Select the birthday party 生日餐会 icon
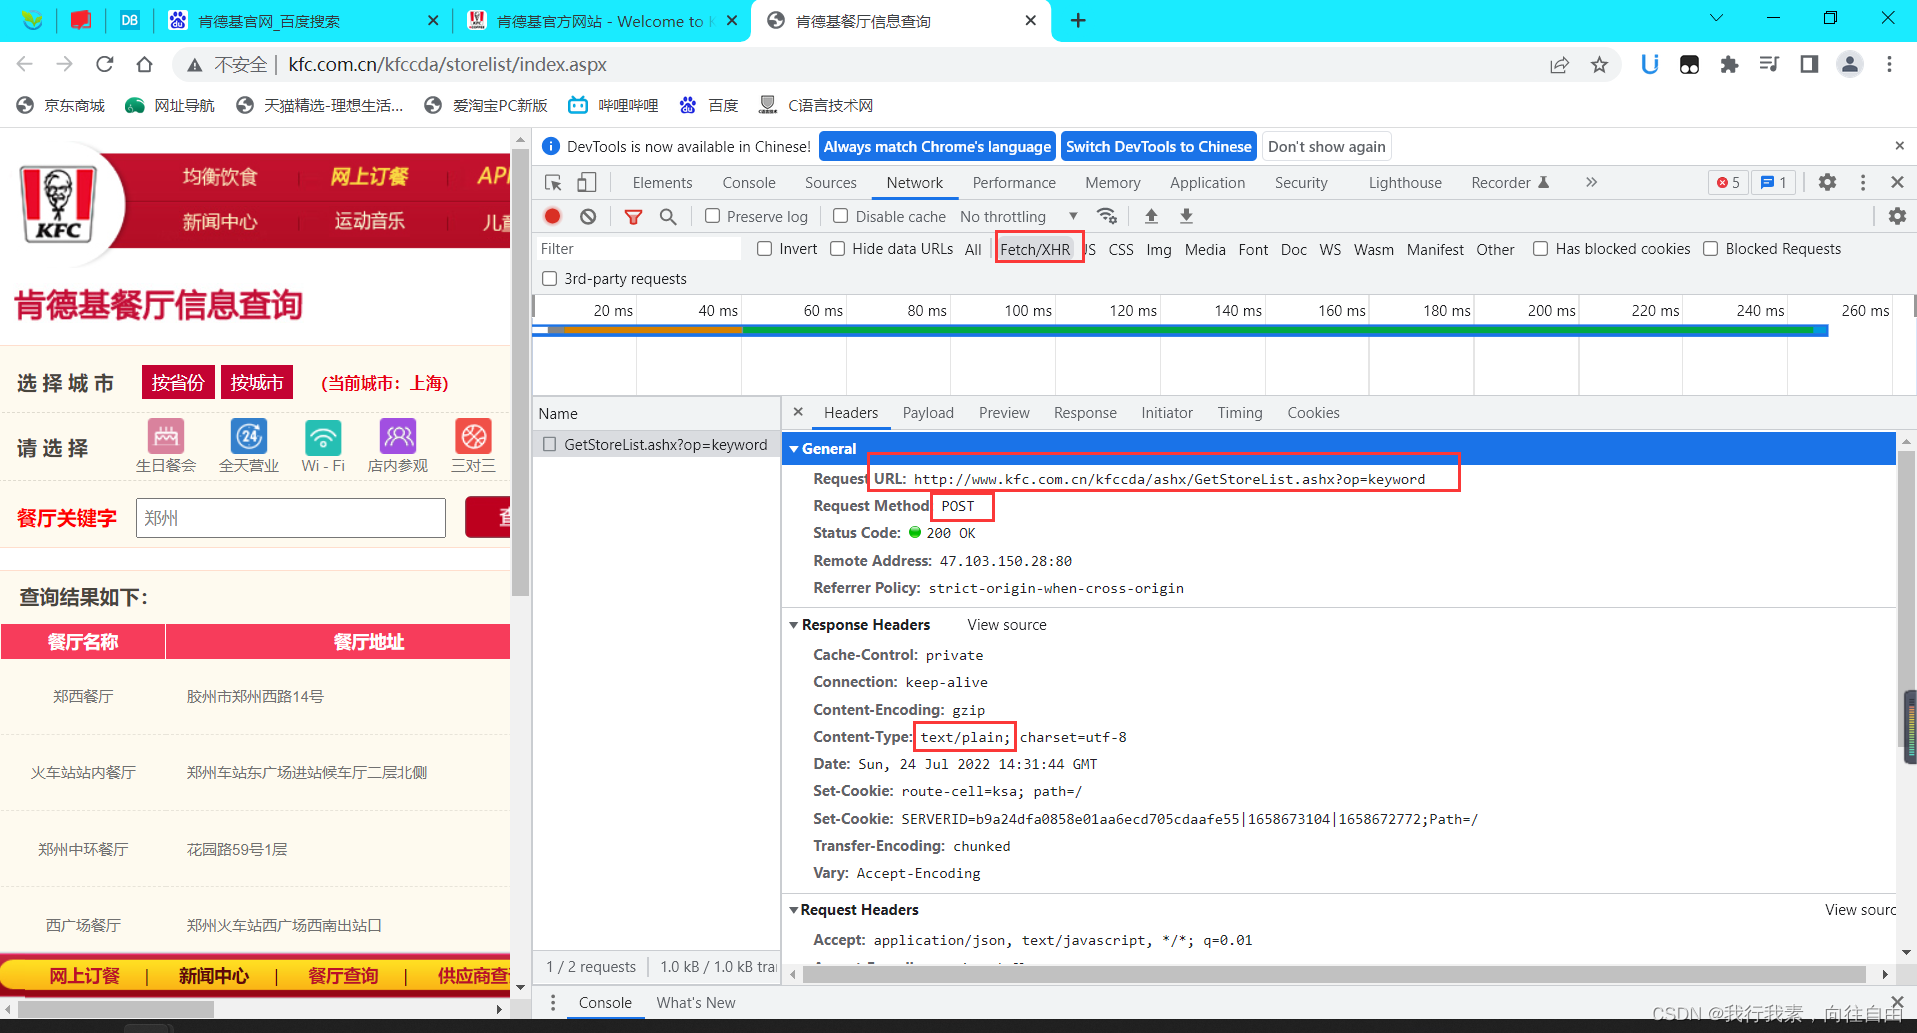Screen dimensions: 1917x1033 166,437
